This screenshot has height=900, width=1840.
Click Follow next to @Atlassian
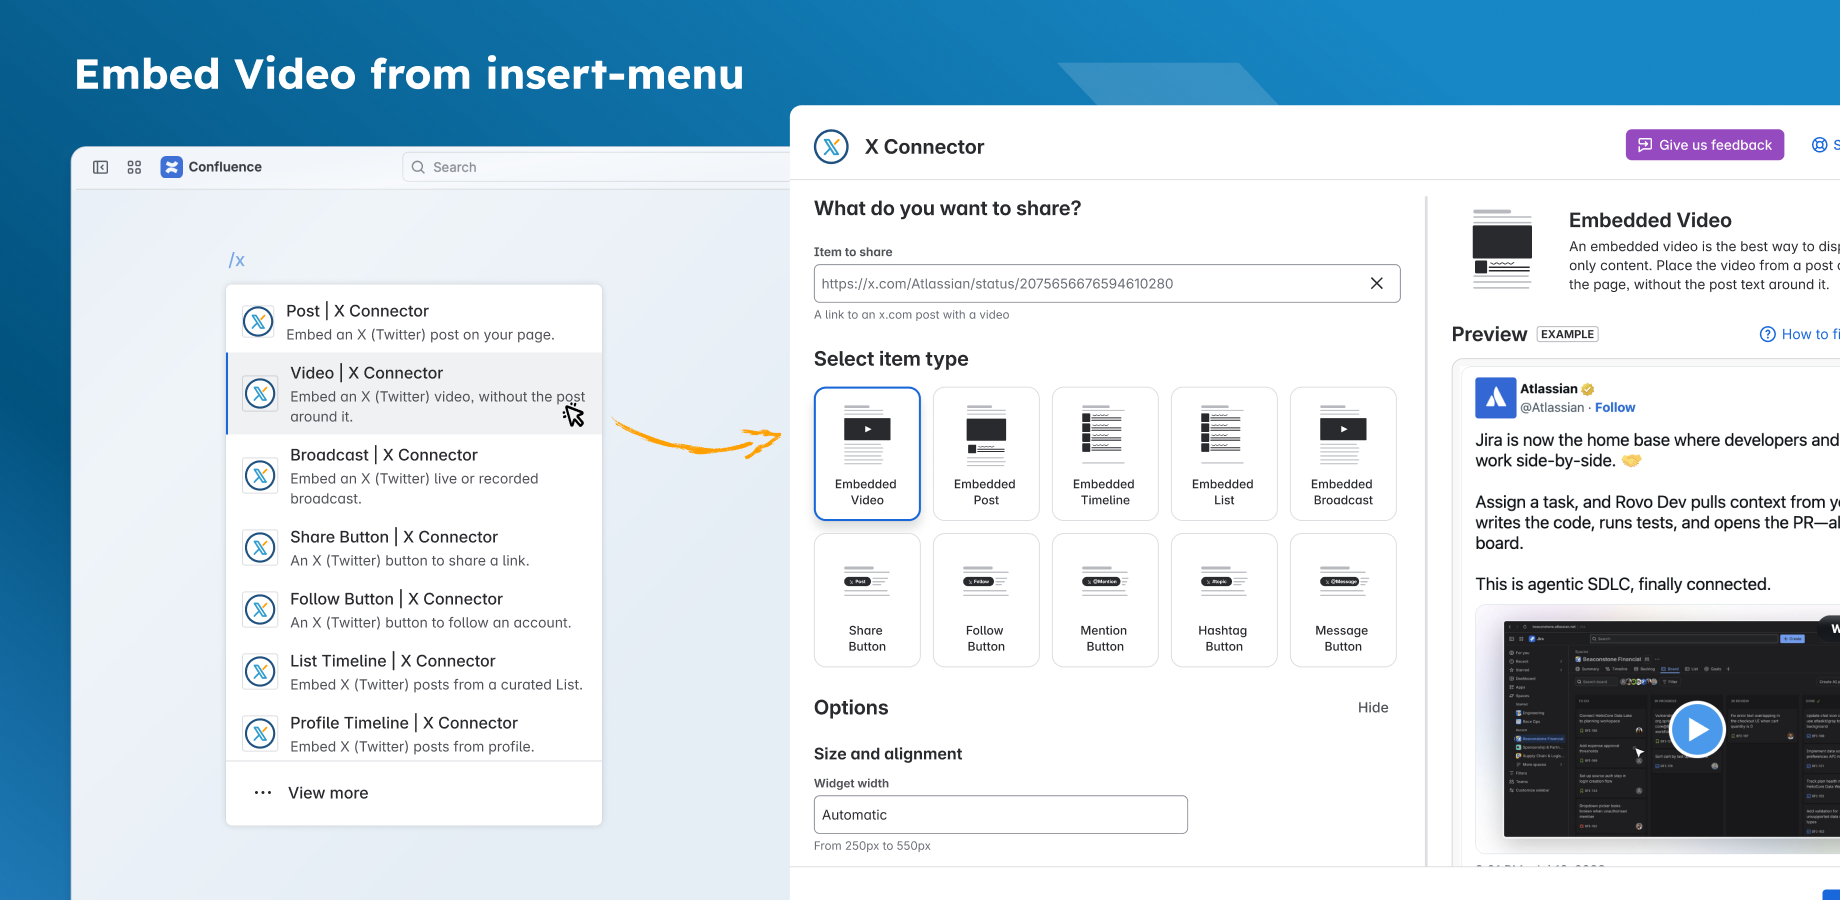pos(1615,407)
